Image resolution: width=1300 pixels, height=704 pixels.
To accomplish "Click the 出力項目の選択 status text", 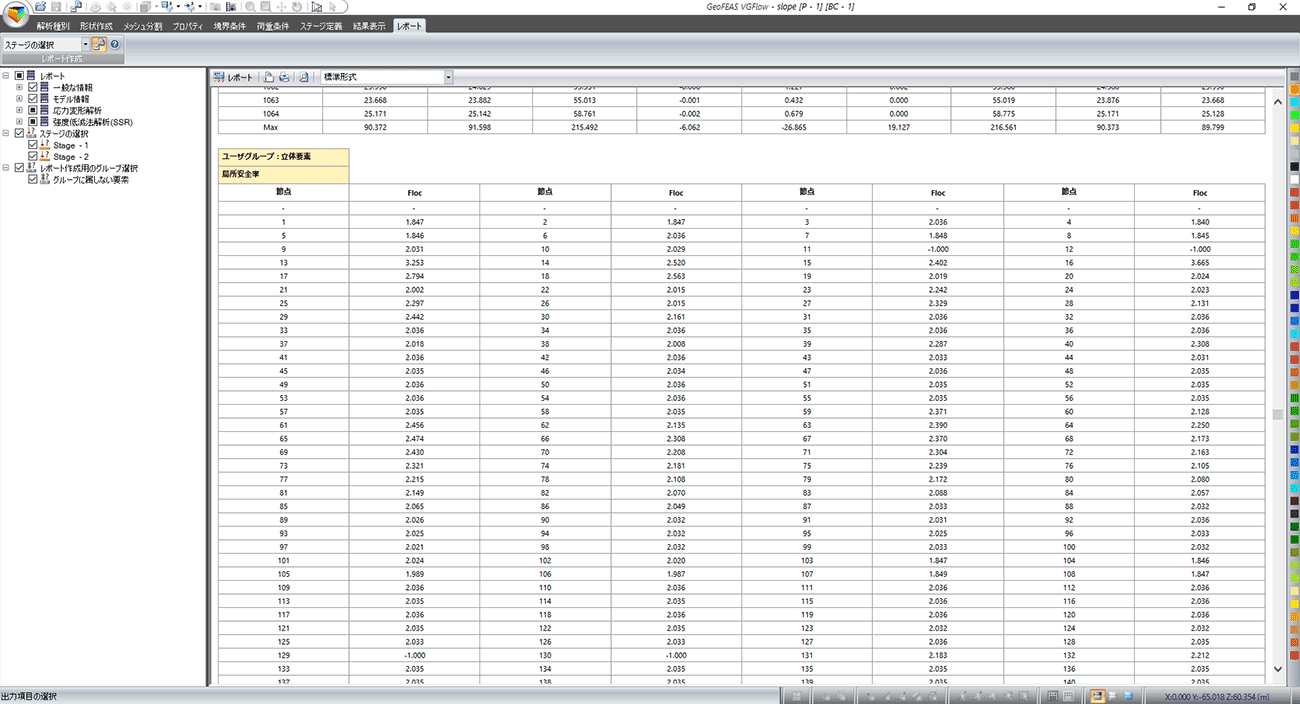I will click(29, 696).
